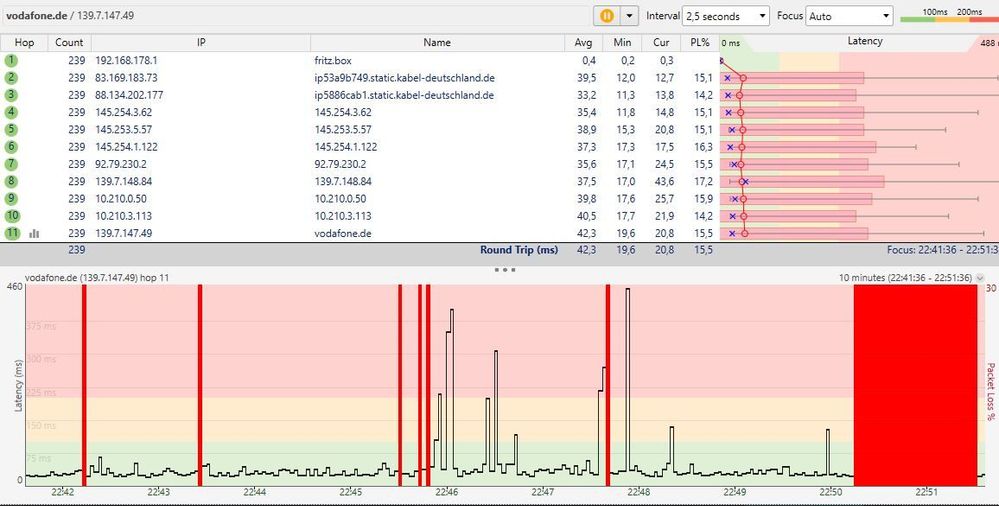This screenshot has width=999, height=506.
Task: Select hop 11 green circle icon
Action: click(13, 233)
